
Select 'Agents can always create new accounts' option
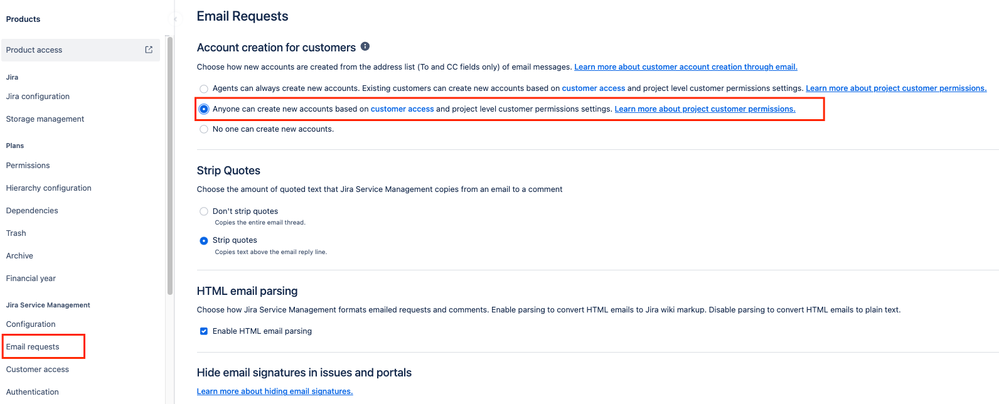pos(204,88)
